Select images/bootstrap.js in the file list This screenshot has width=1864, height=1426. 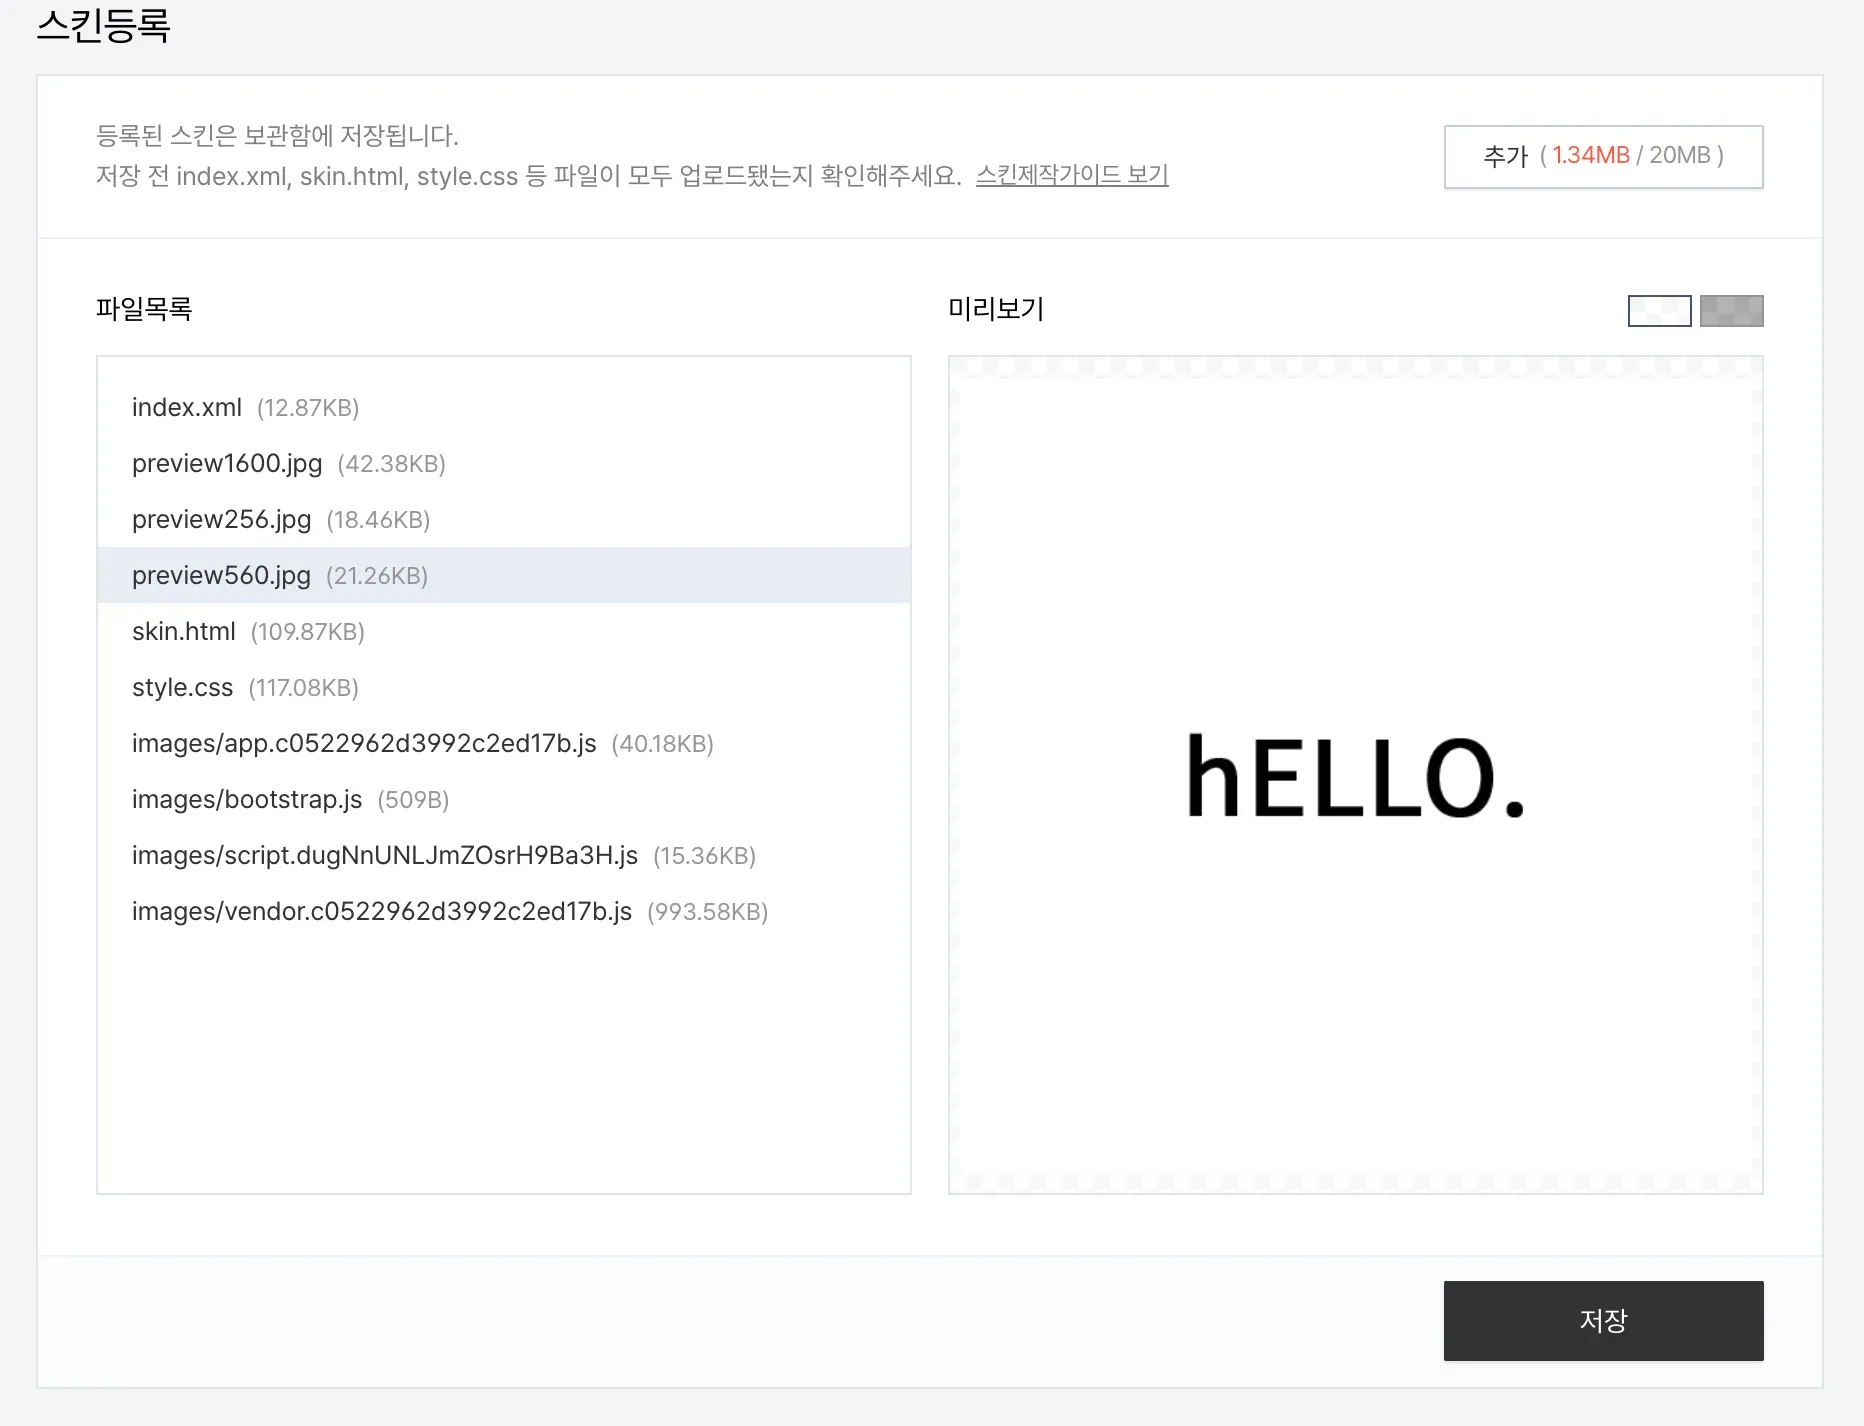[x=247, y=800]
